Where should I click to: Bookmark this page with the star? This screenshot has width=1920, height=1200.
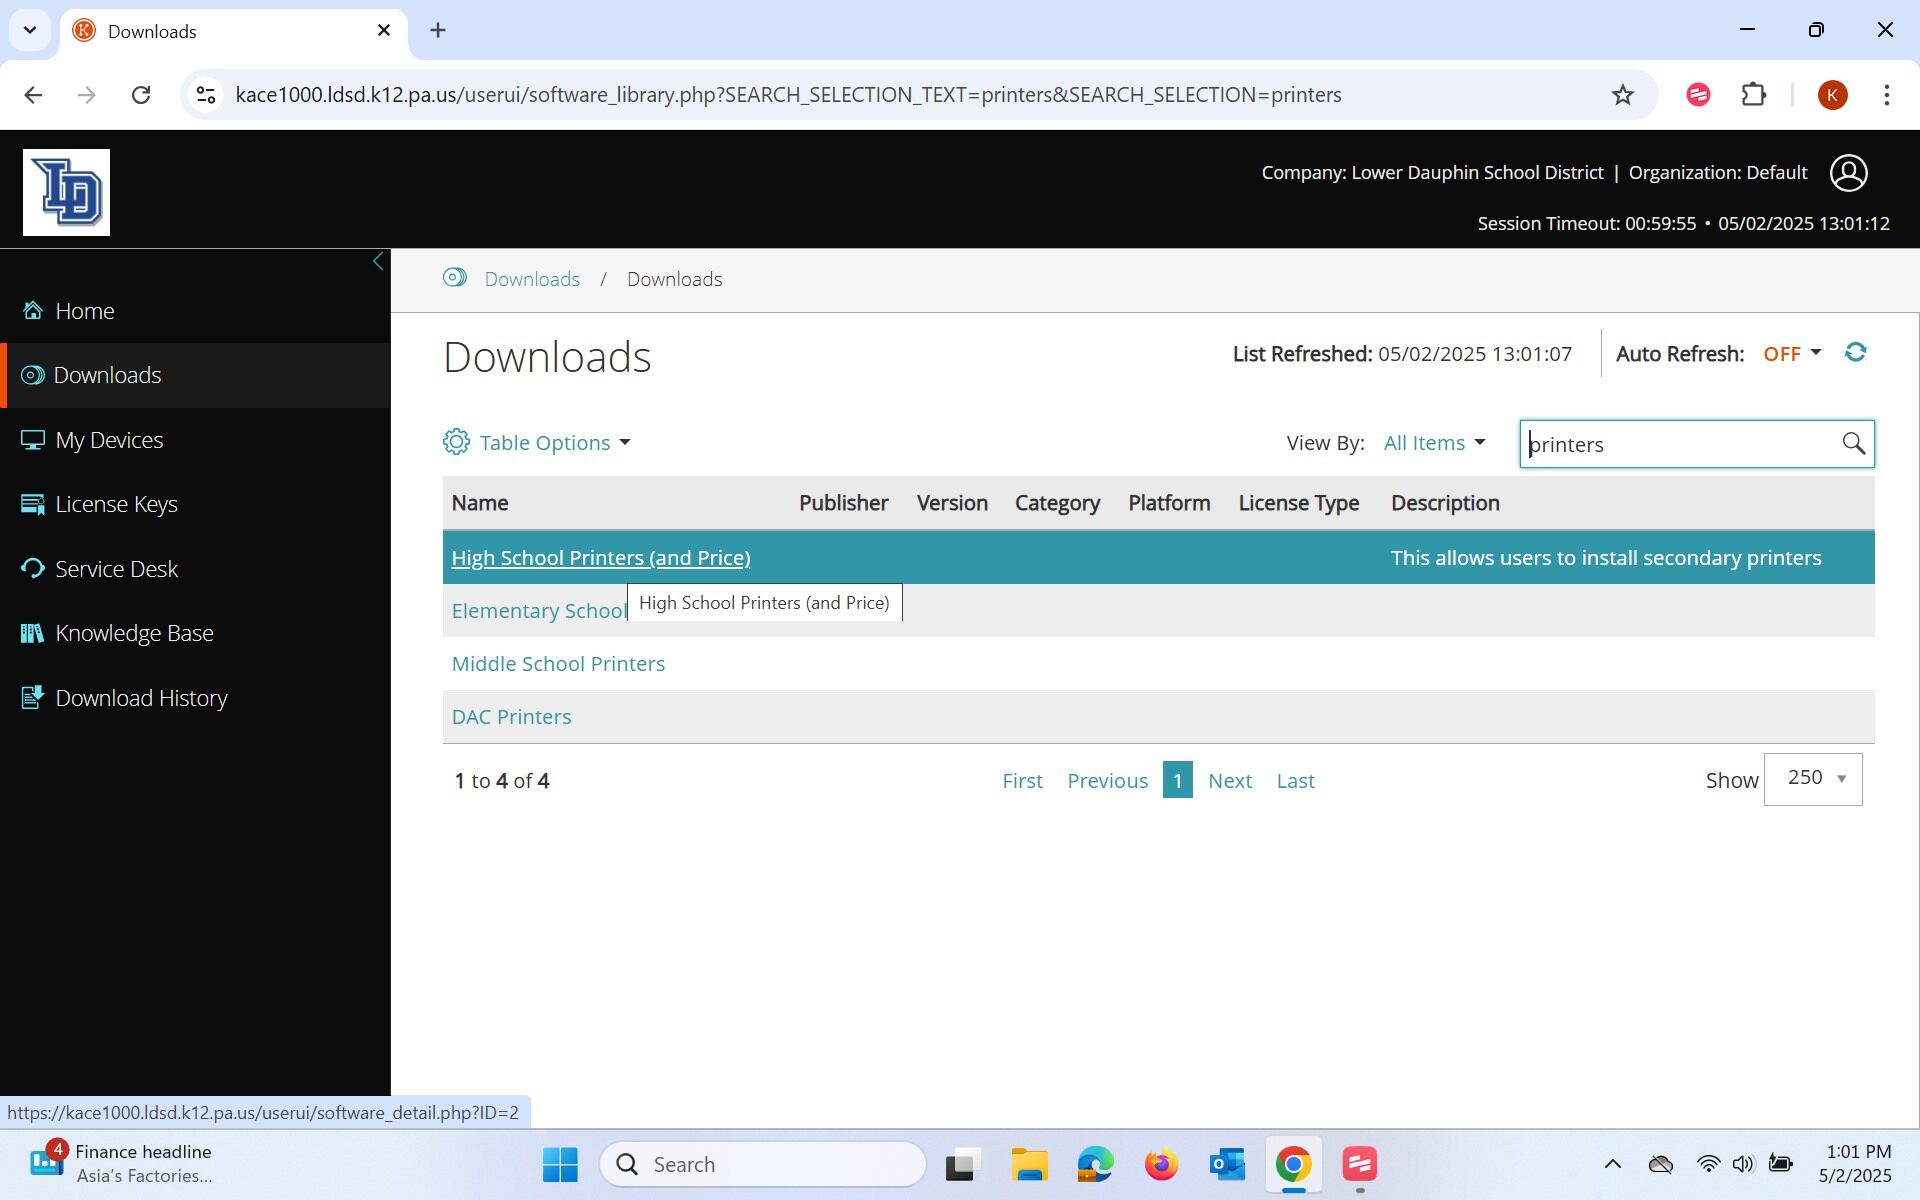tap(1622, 95)
